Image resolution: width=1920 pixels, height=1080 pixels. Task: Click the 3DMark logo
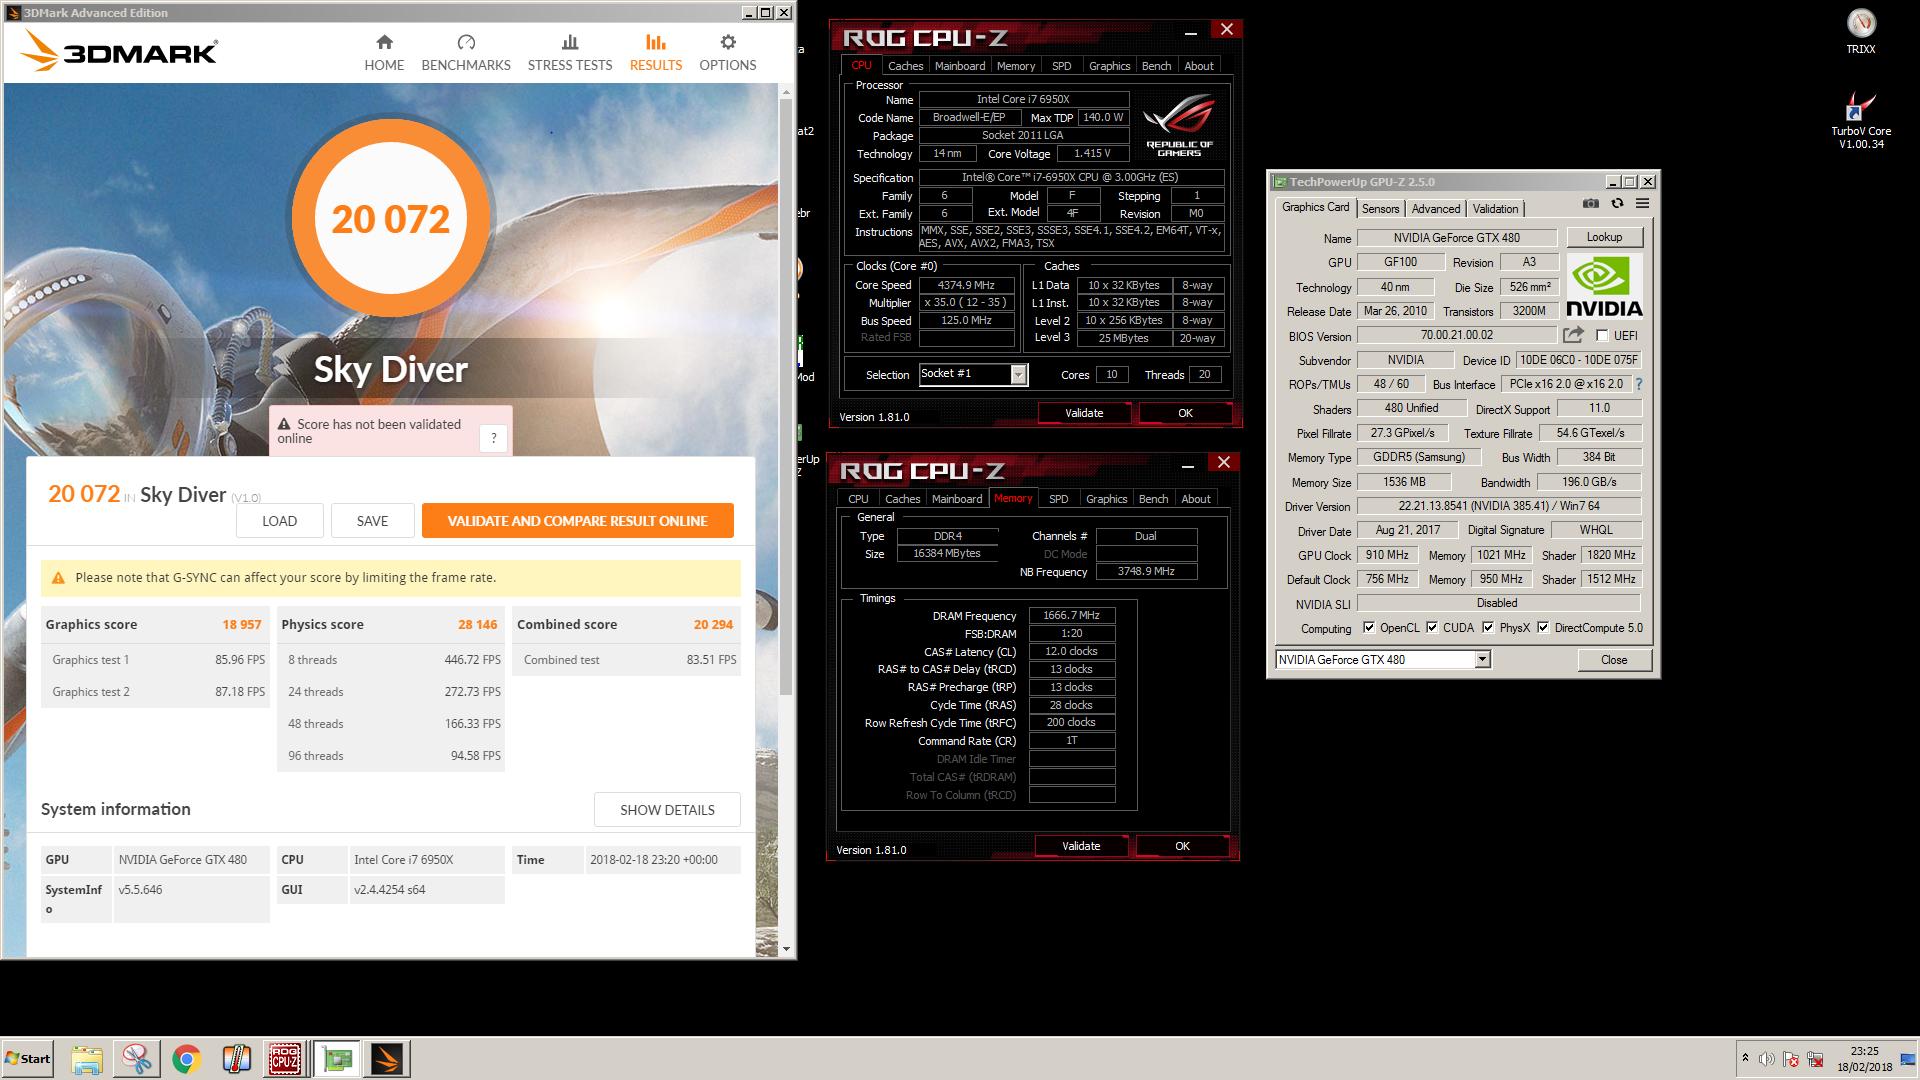tap(120, 51)
